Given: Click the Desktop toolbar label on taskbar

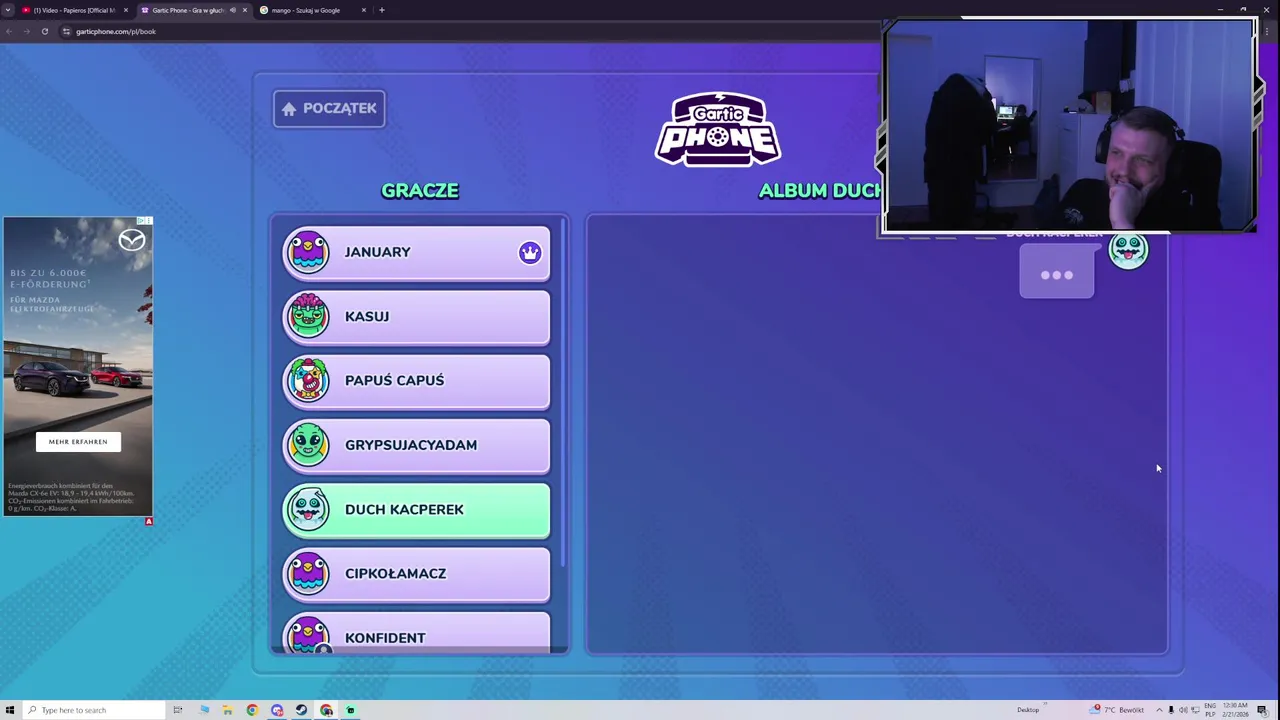Looking at the screenshot, I should (1028, 710).
